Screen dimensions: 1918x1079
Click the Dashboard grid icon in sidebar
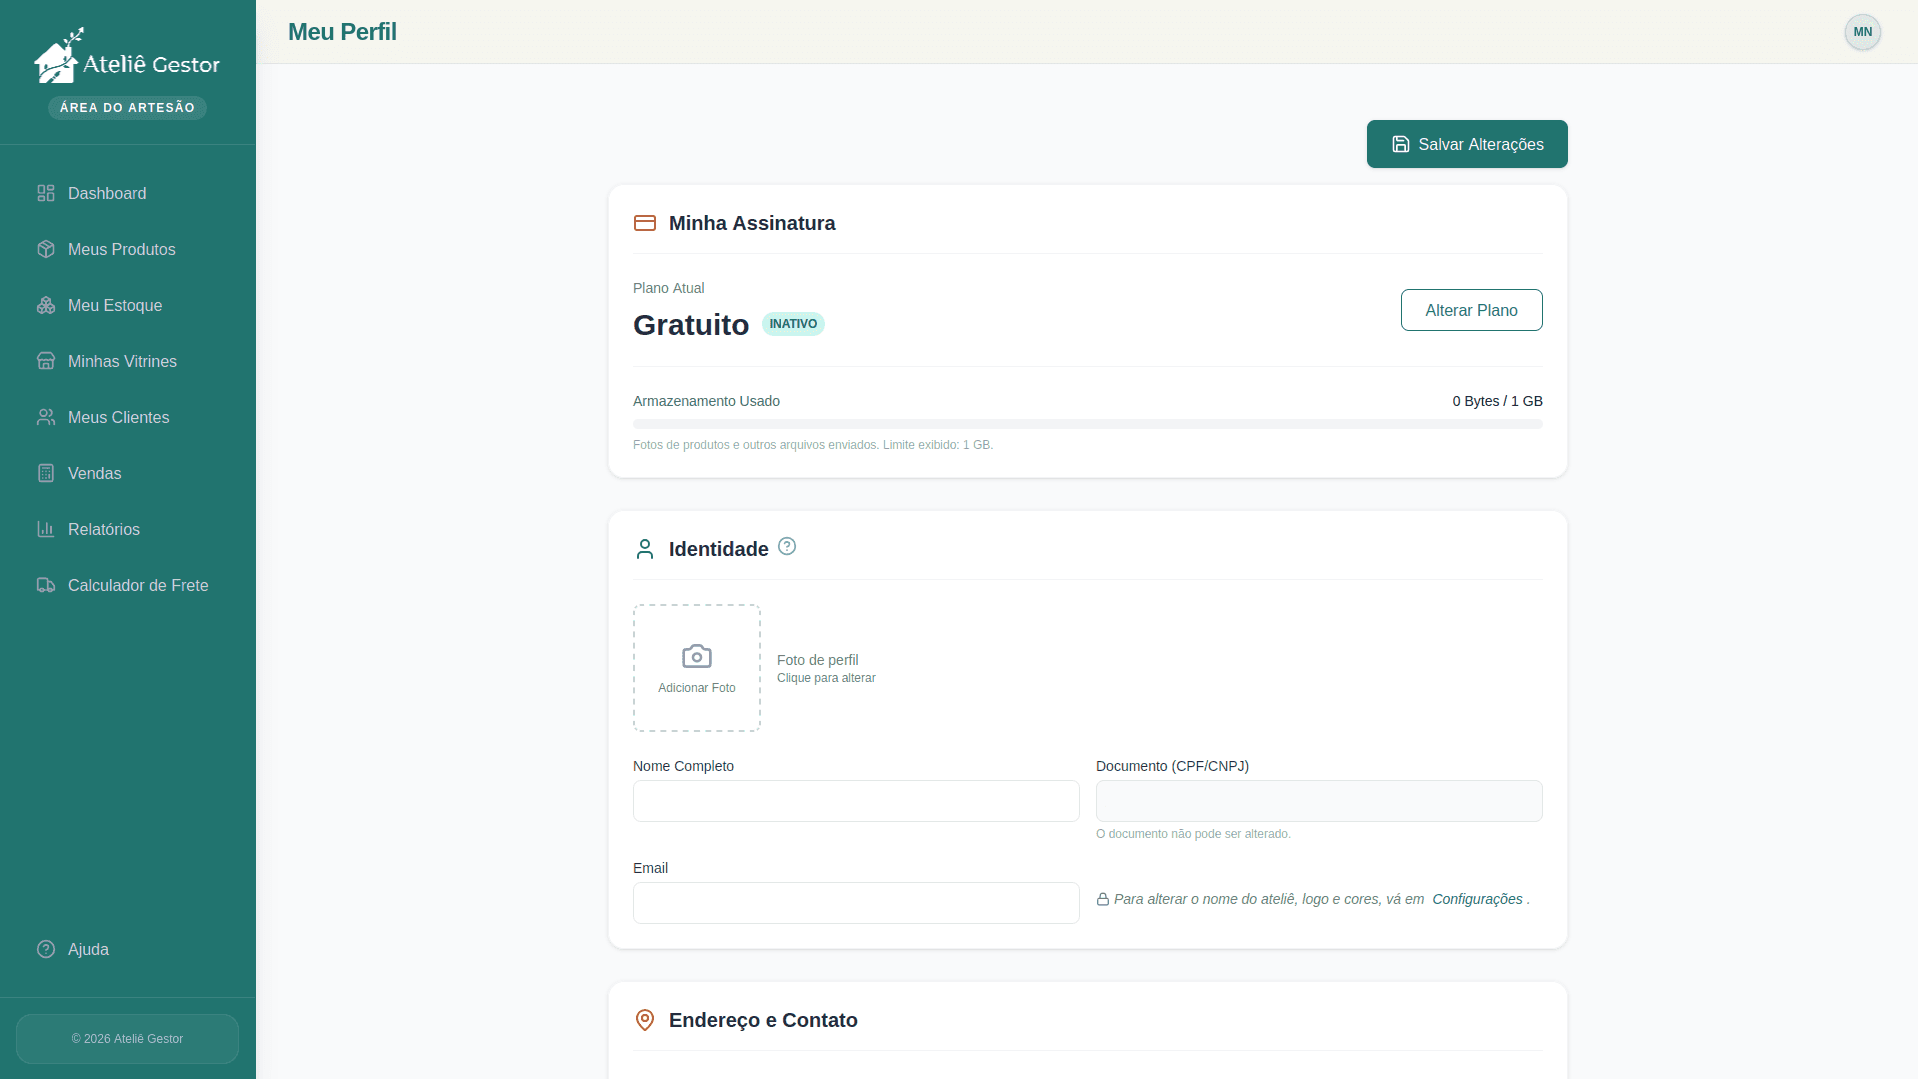pyautogui.click(x=46, y=193)
